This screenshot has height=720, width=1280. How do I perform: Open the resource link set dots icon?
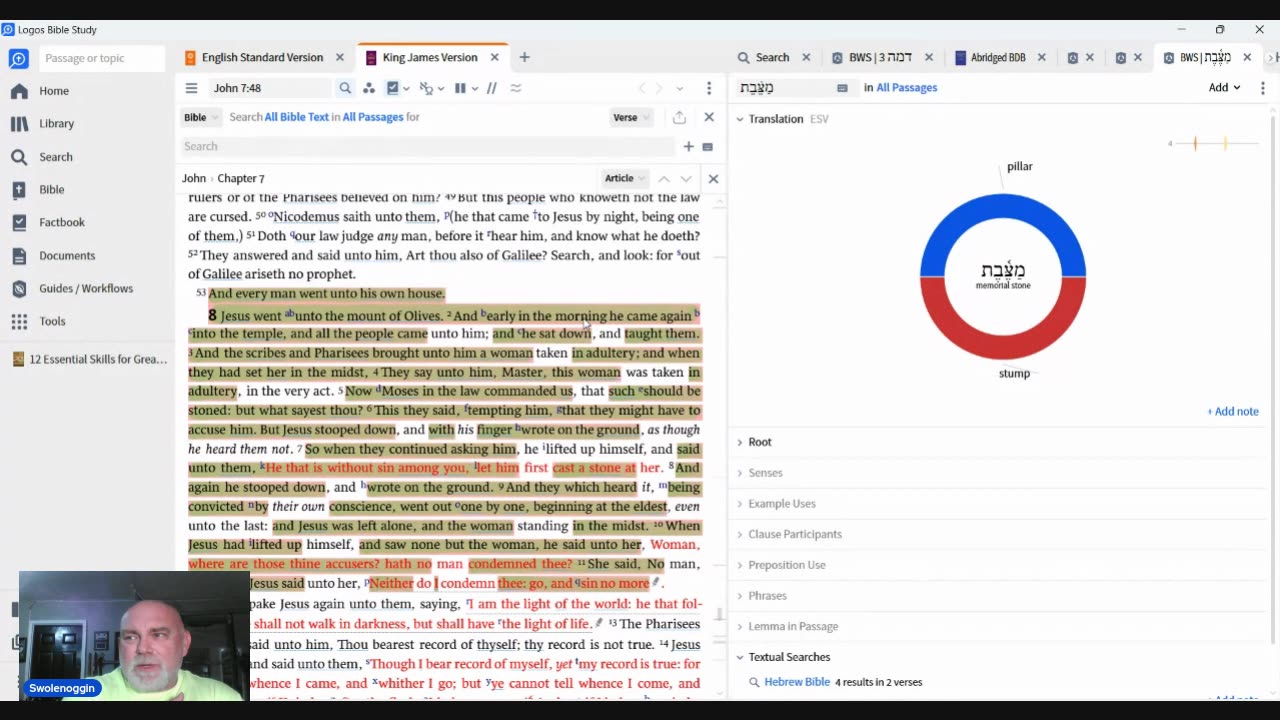point(369,88)
